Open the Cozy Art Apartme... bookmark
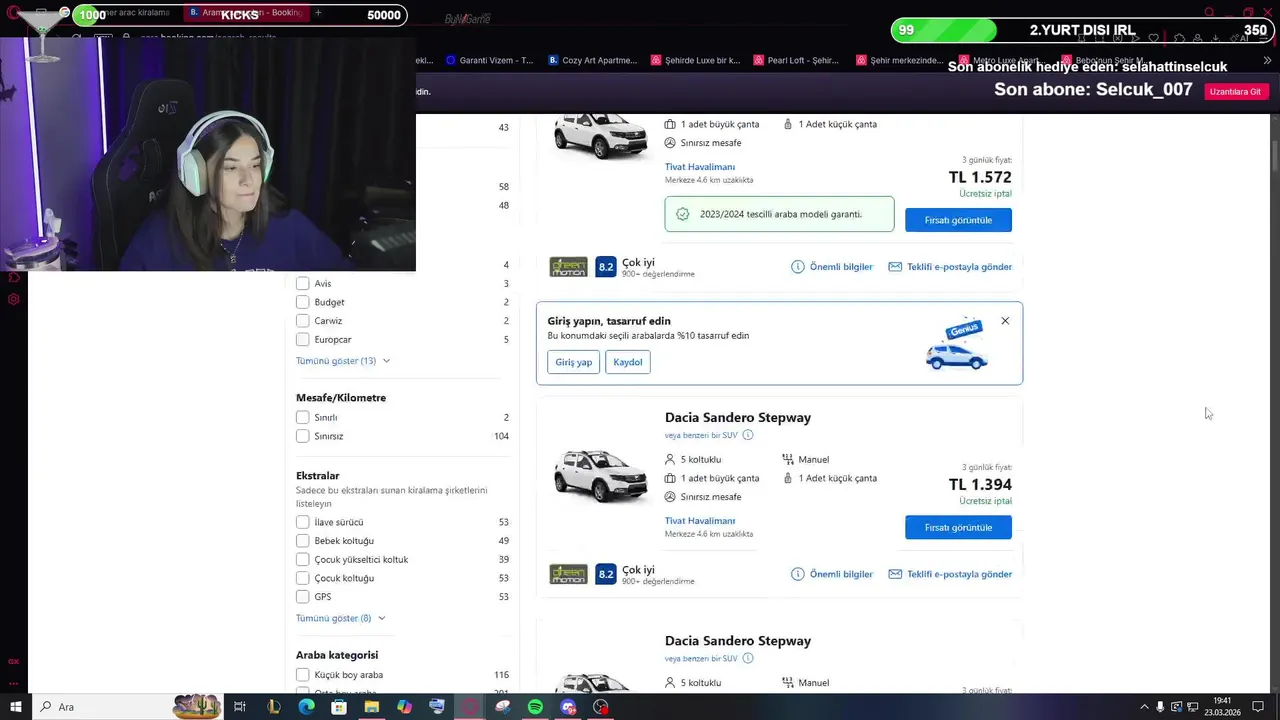The height and width of the screenshot is (720, 1280). 592,60
